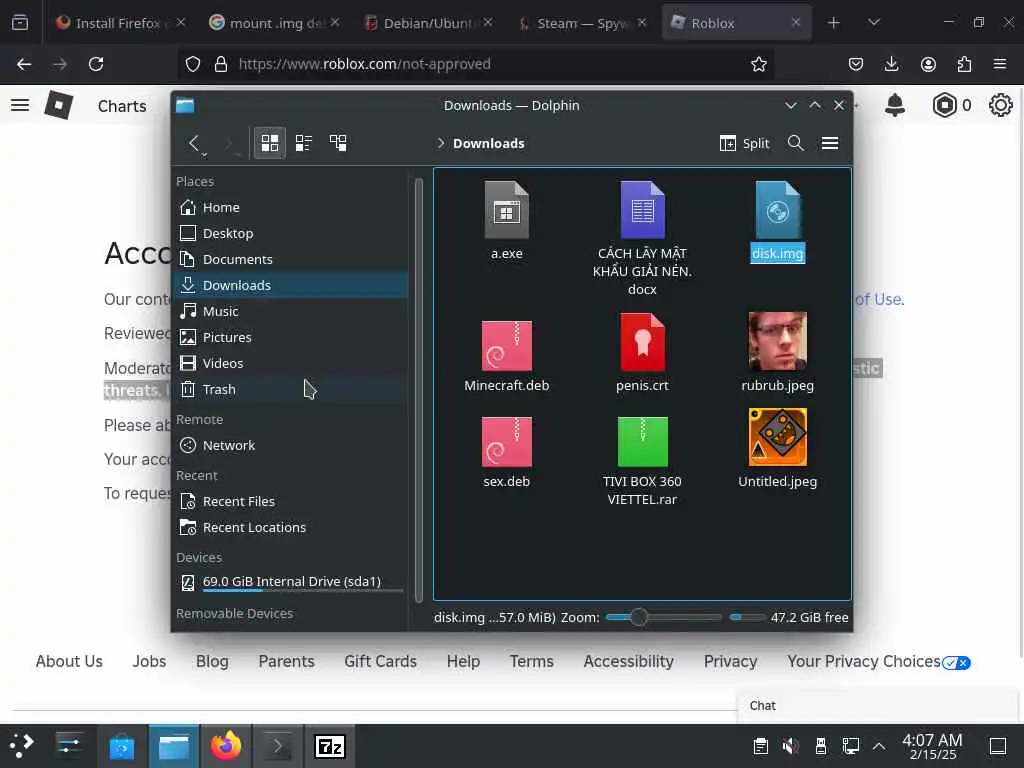1024x768 pixels.
Task: Select 69.0 GiB Internal Drive device
Action: coord(291,582)
